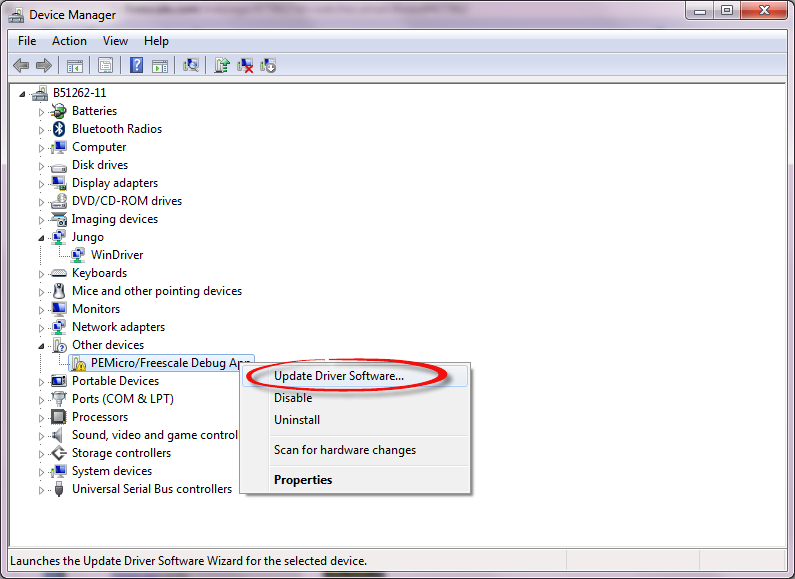Close the Device Manager window
Screen dimensions: 795x579
pos(764,11)
